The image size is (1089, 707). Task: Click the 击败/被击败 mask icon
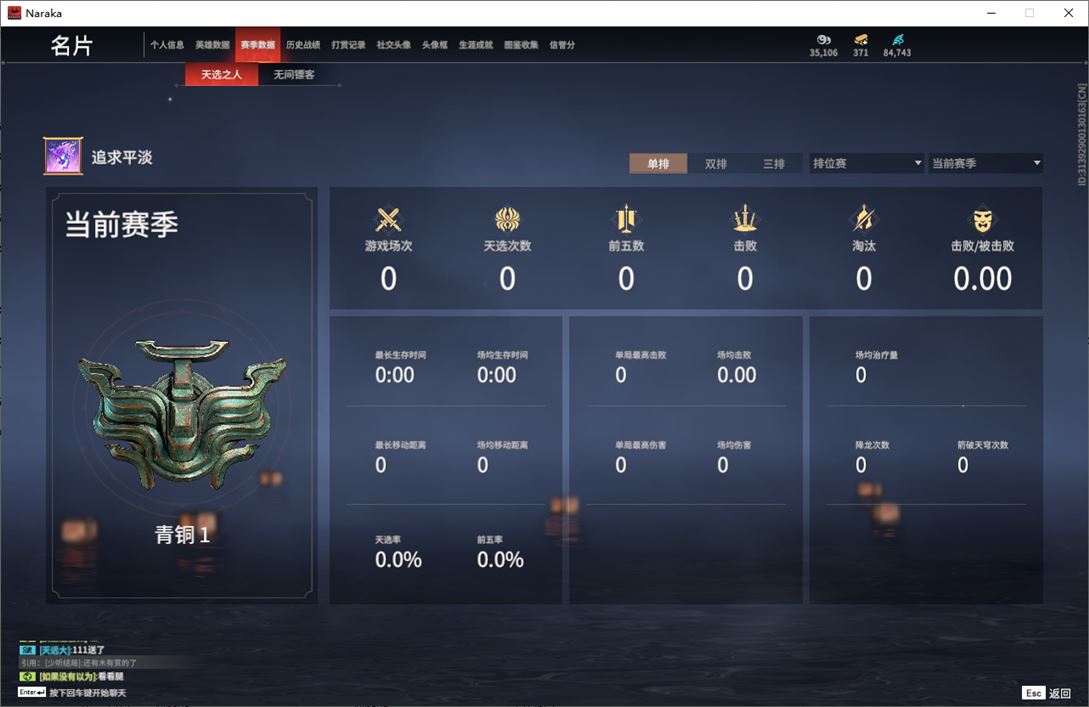tap(982, 220)
